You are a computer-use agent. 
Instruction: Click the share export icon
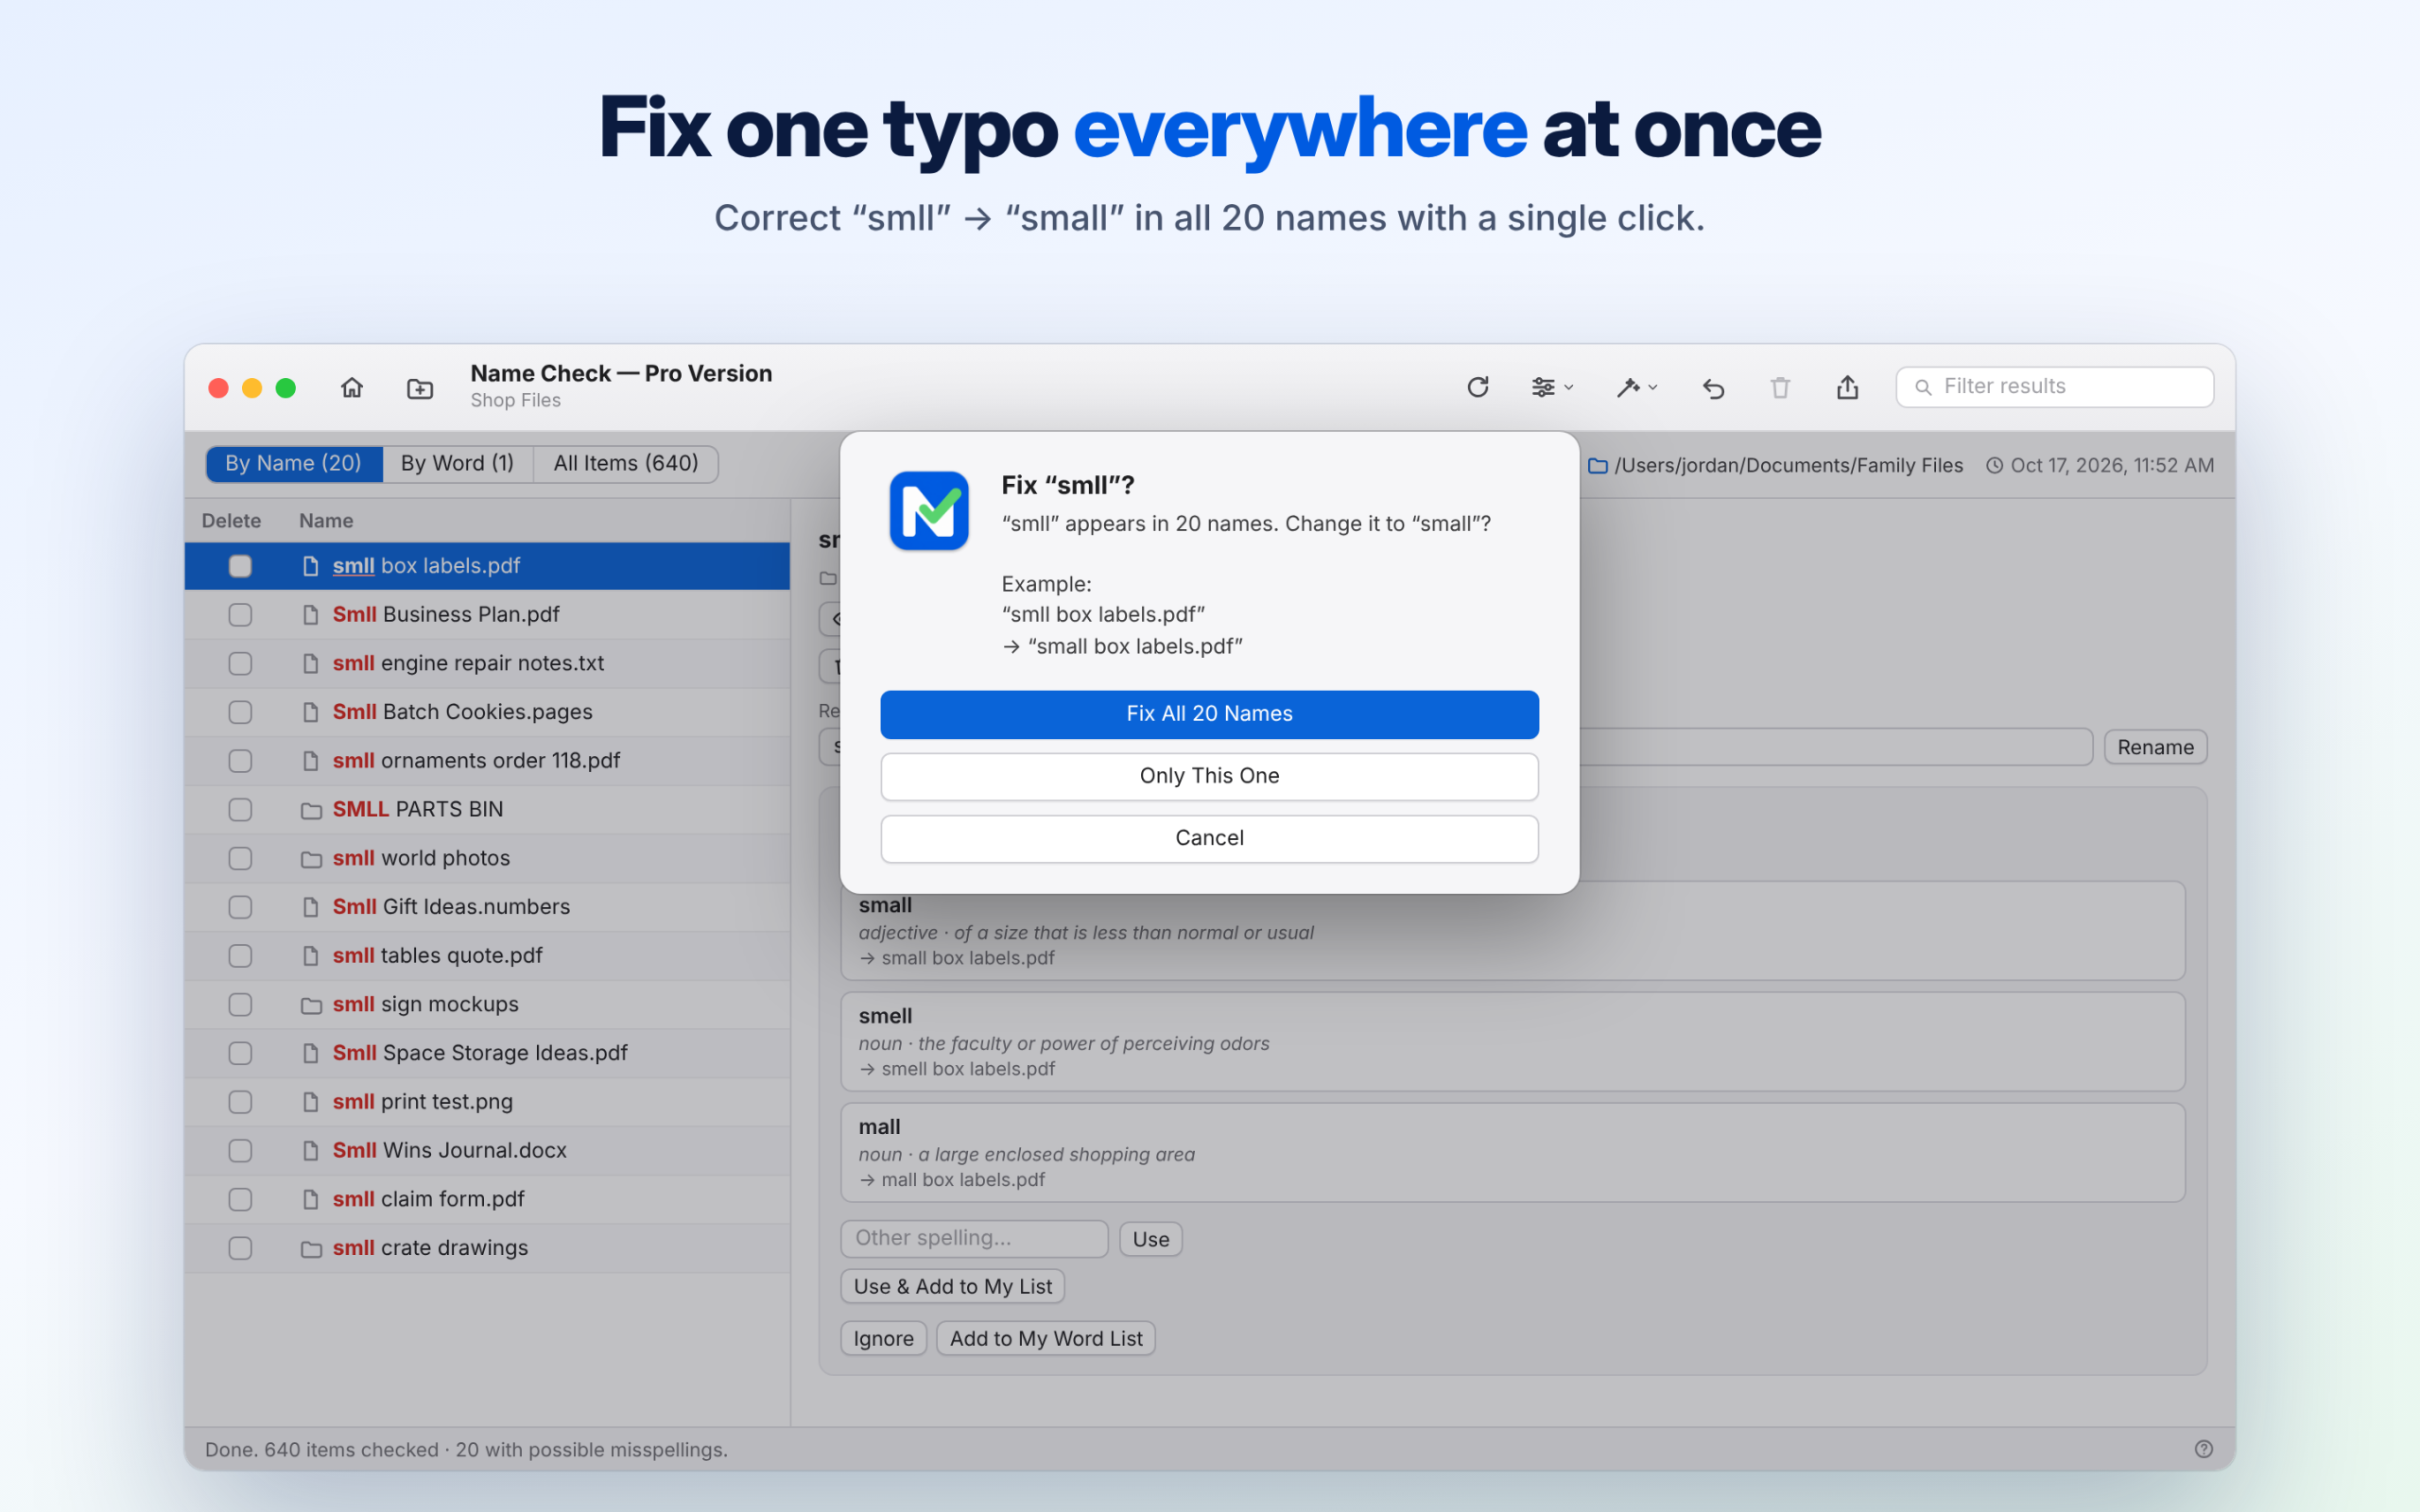tap(1847, 387)
